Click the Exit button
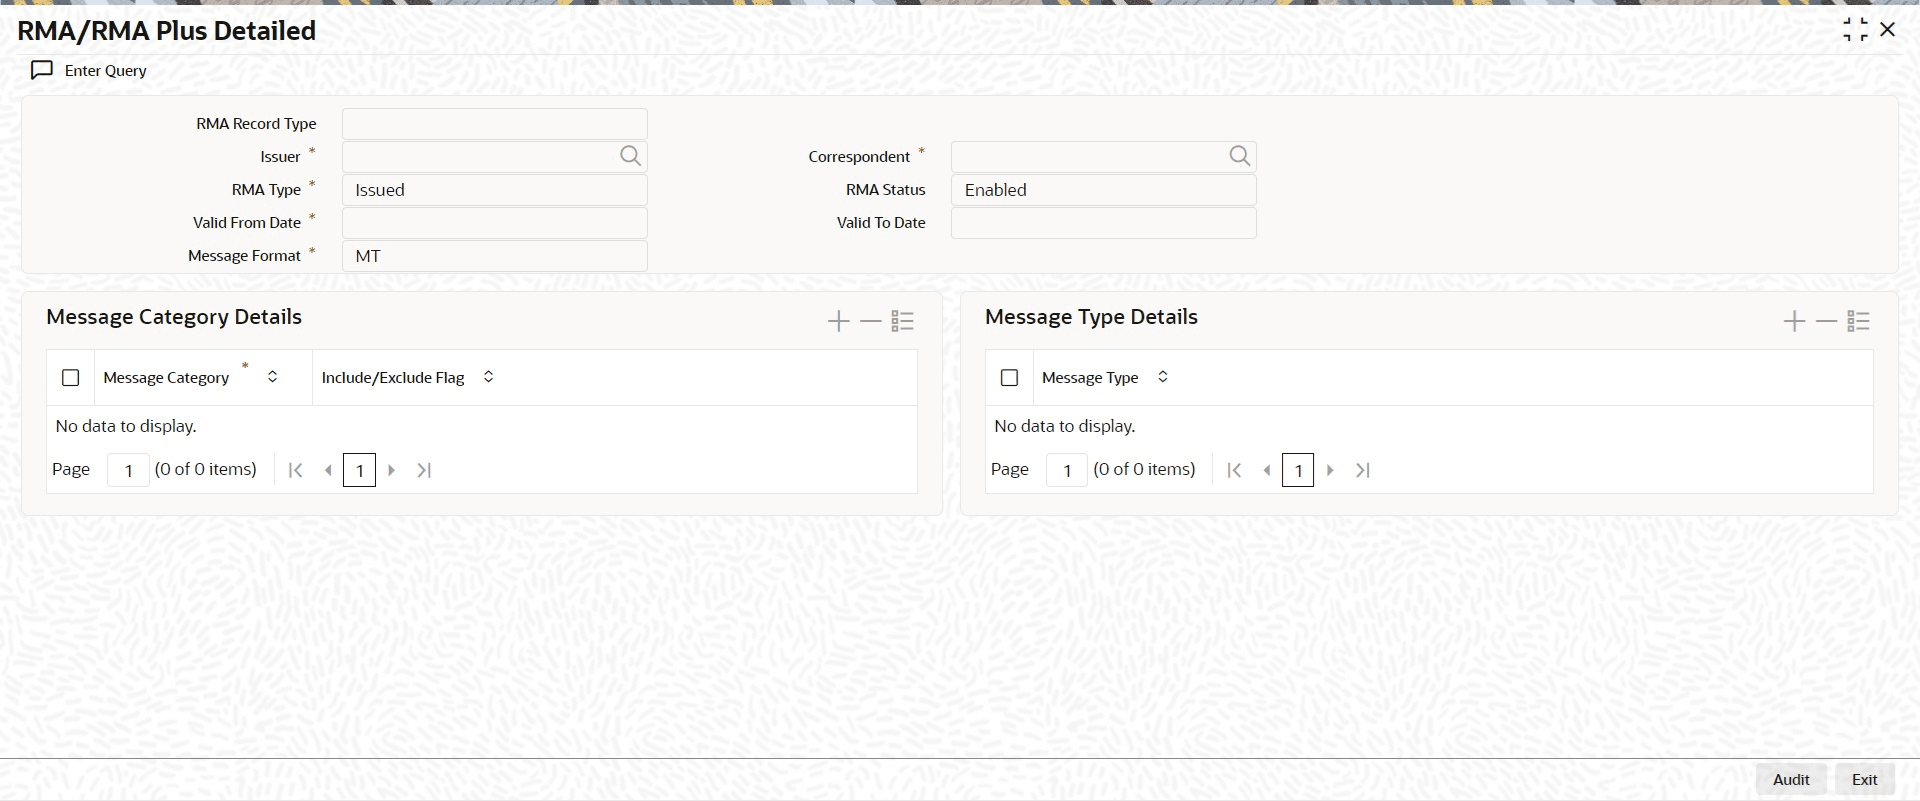1920x801 pixels. [1864, 780]
